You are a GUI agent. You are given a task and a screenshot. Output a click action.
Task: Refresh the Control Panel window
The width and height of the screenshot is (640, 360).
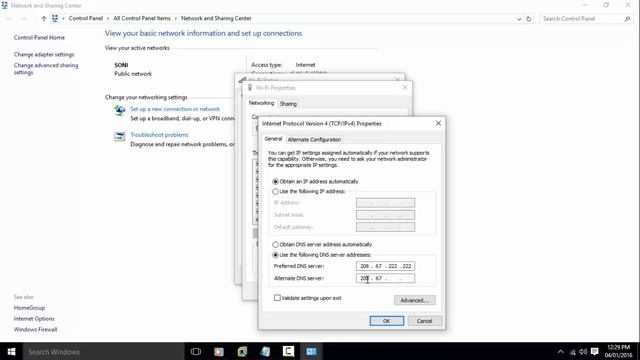coord(529,19)
